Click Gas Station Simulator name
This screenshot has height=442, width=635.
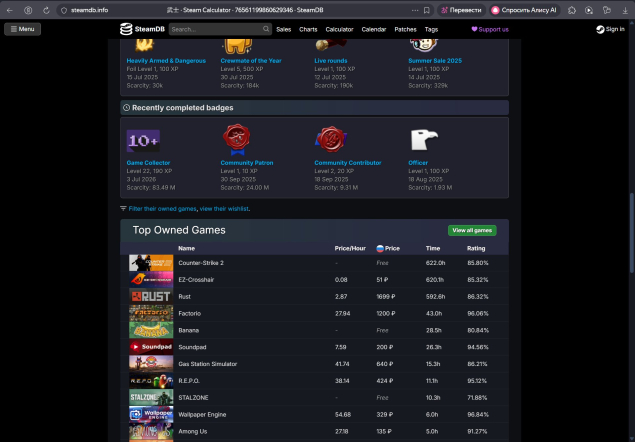[207, 364]
